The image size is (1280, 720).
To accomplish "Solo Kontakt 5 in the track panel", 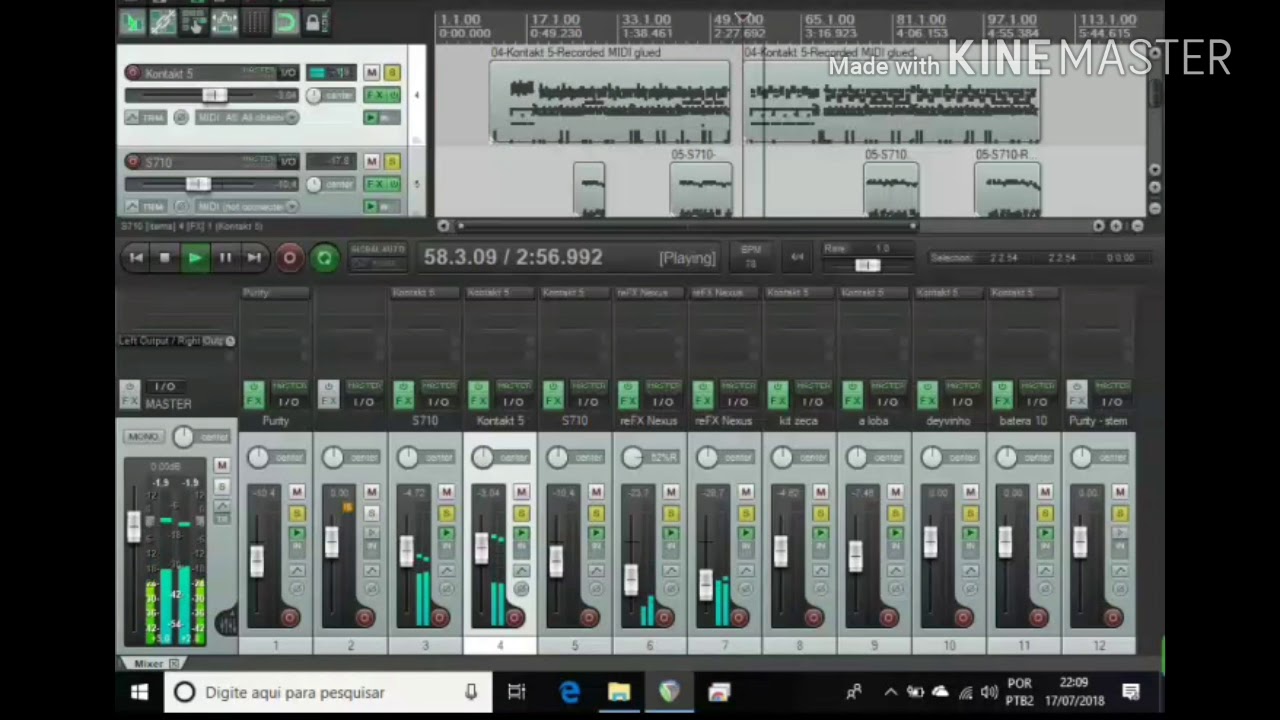I will pyautogui.click(x=392, y=73).
